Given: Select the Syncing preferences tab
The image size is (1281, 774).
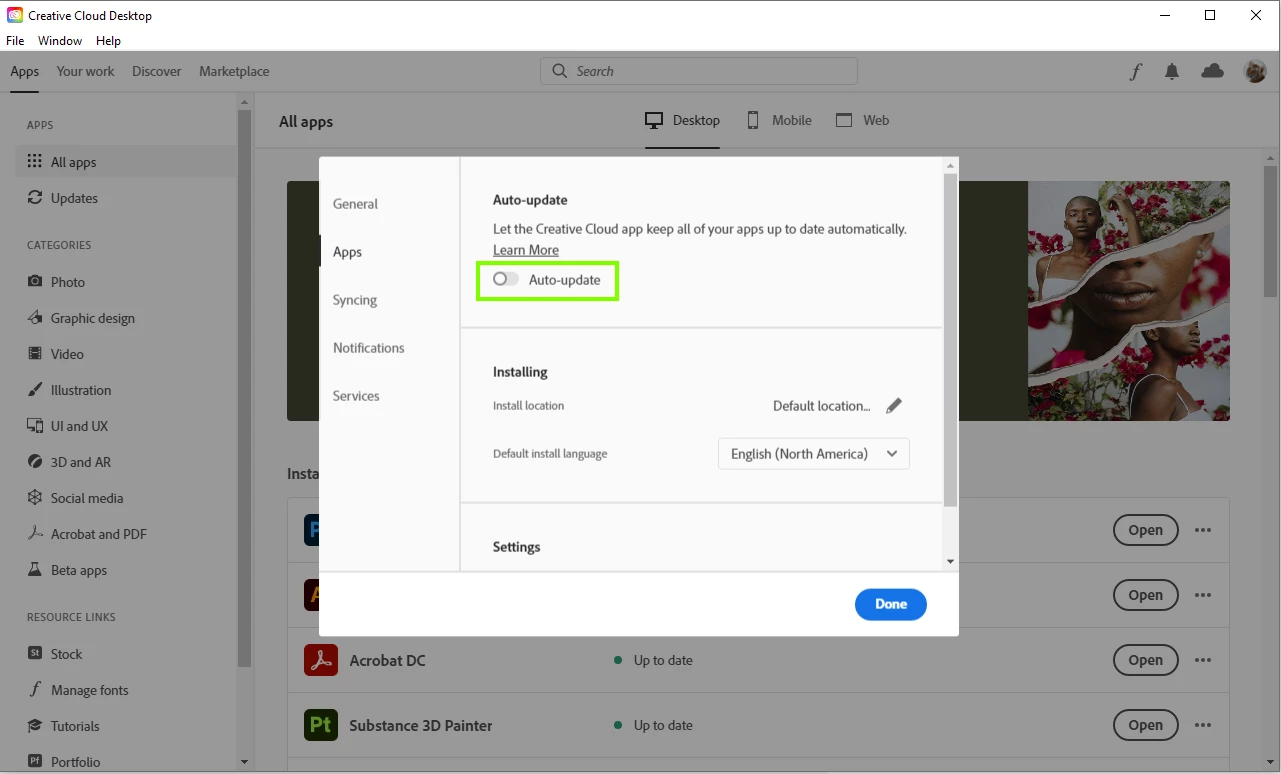Looking at the screenshot, I should click(355, 300).
